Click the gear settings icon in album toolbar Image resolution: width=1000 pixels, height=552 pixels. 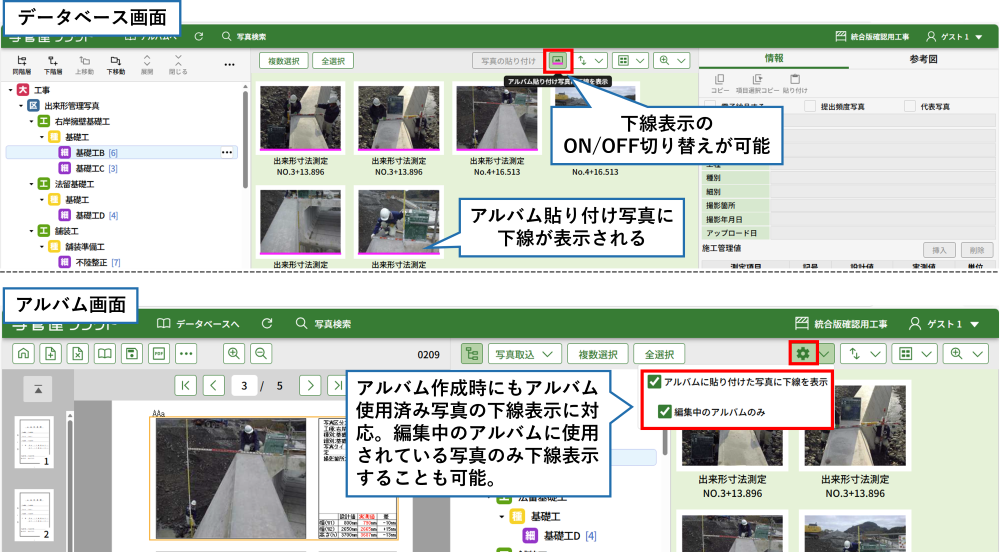pyautogui.click(x=801, y=354)
